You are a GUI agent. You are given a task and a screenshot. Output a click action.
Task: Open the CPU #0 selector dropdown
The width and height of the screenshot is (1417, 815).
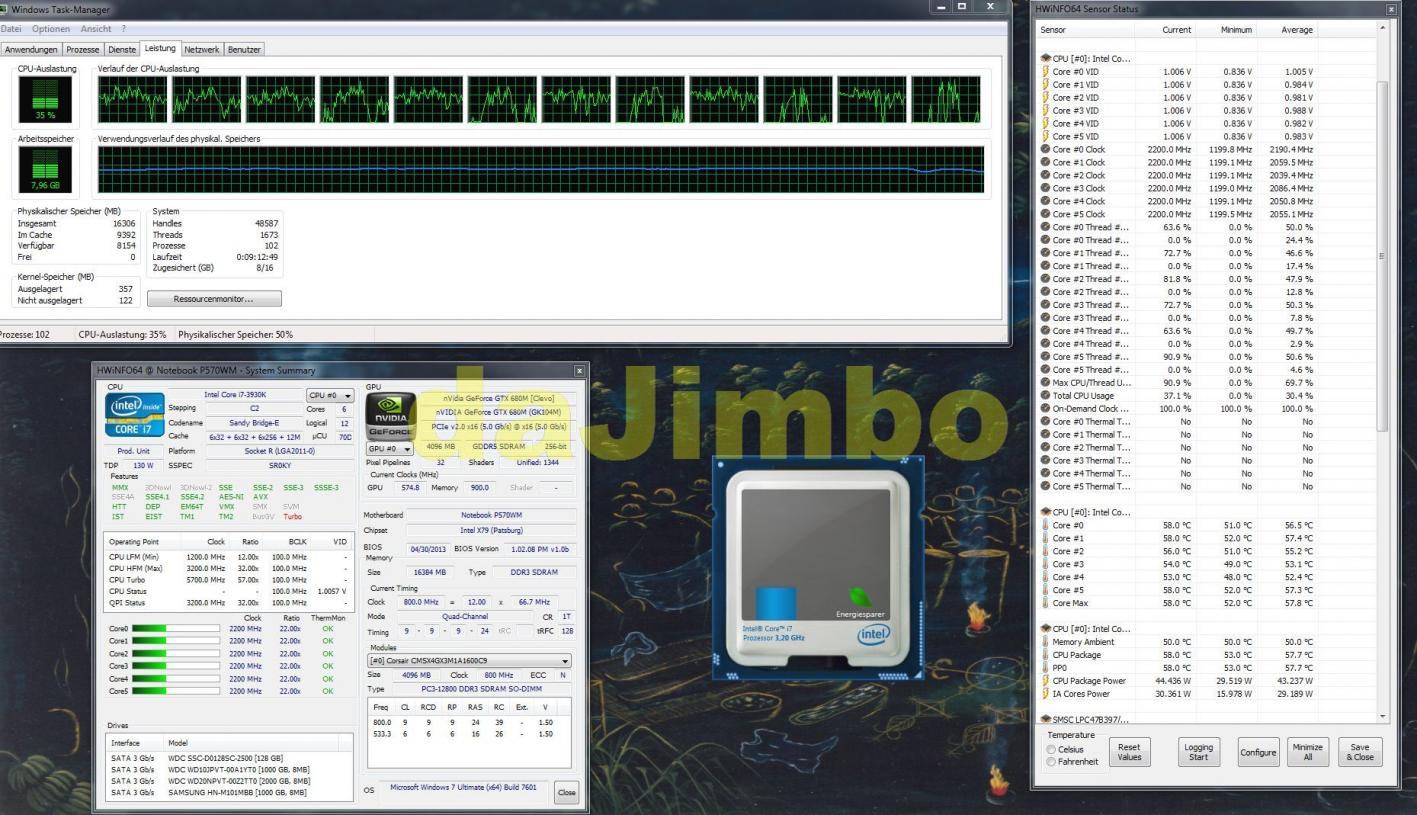(x=331, y=396)
